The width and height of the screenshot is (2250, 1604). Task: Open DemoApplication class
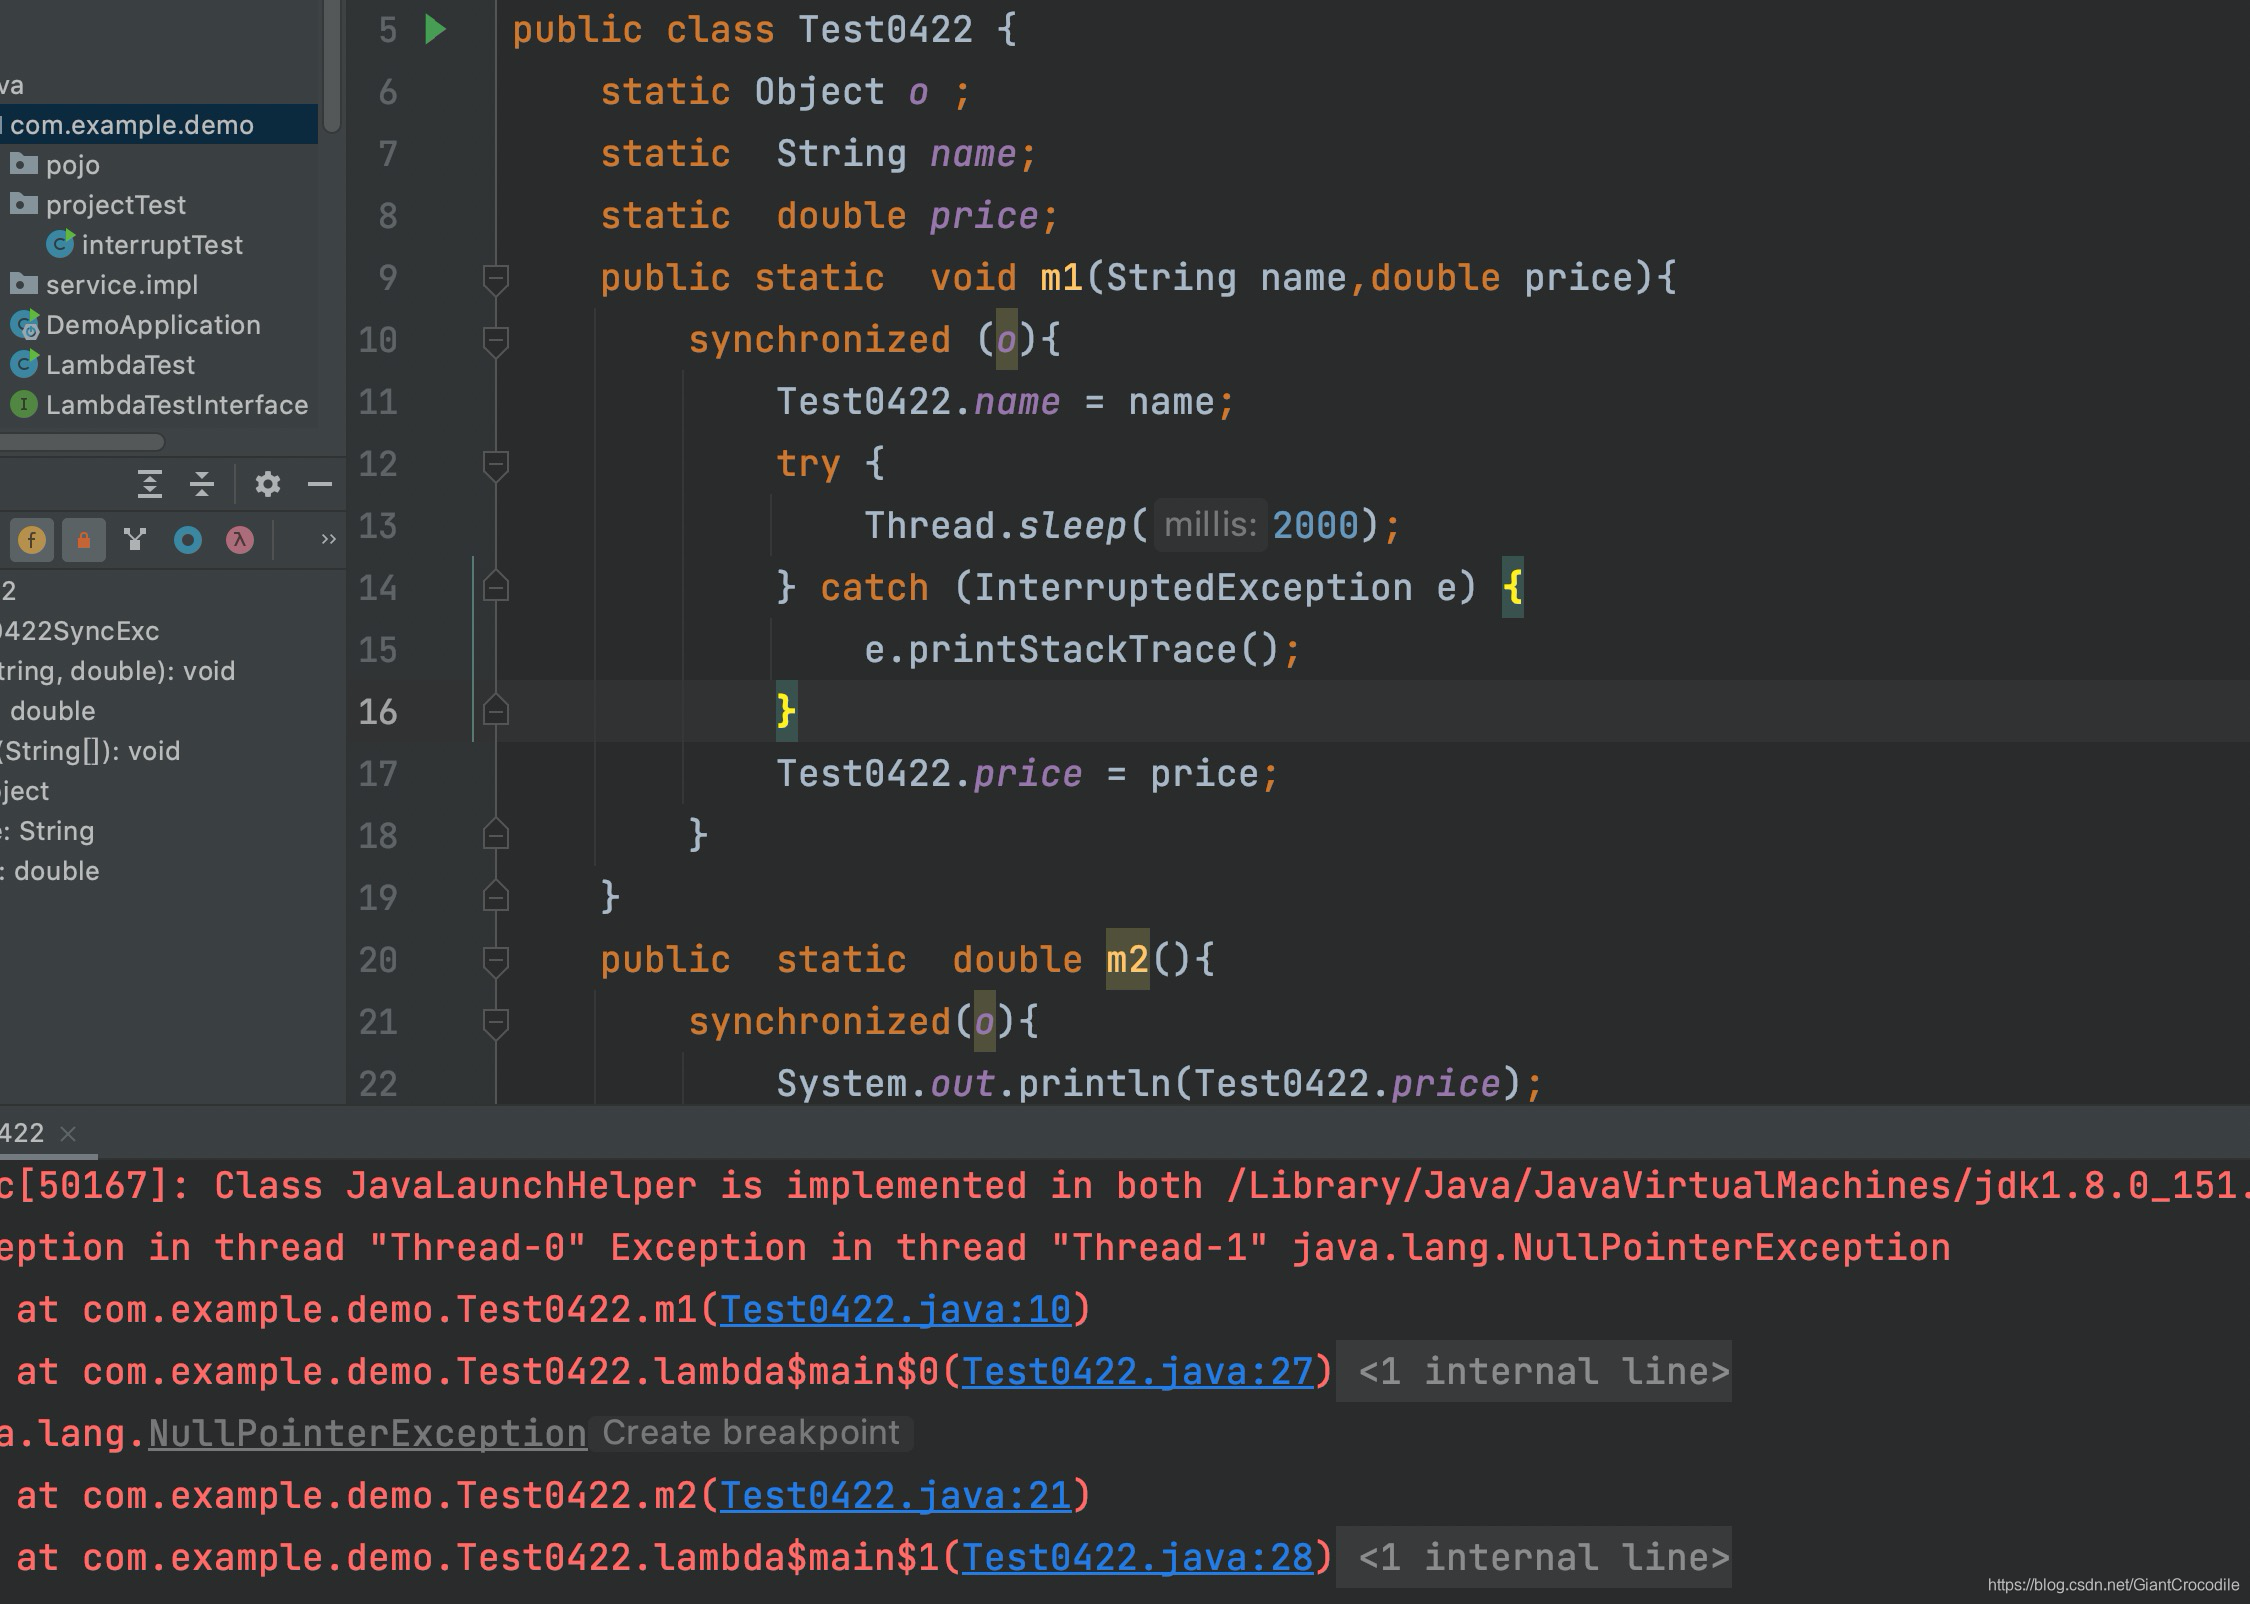pyautogui.click(x=152, y=325)
